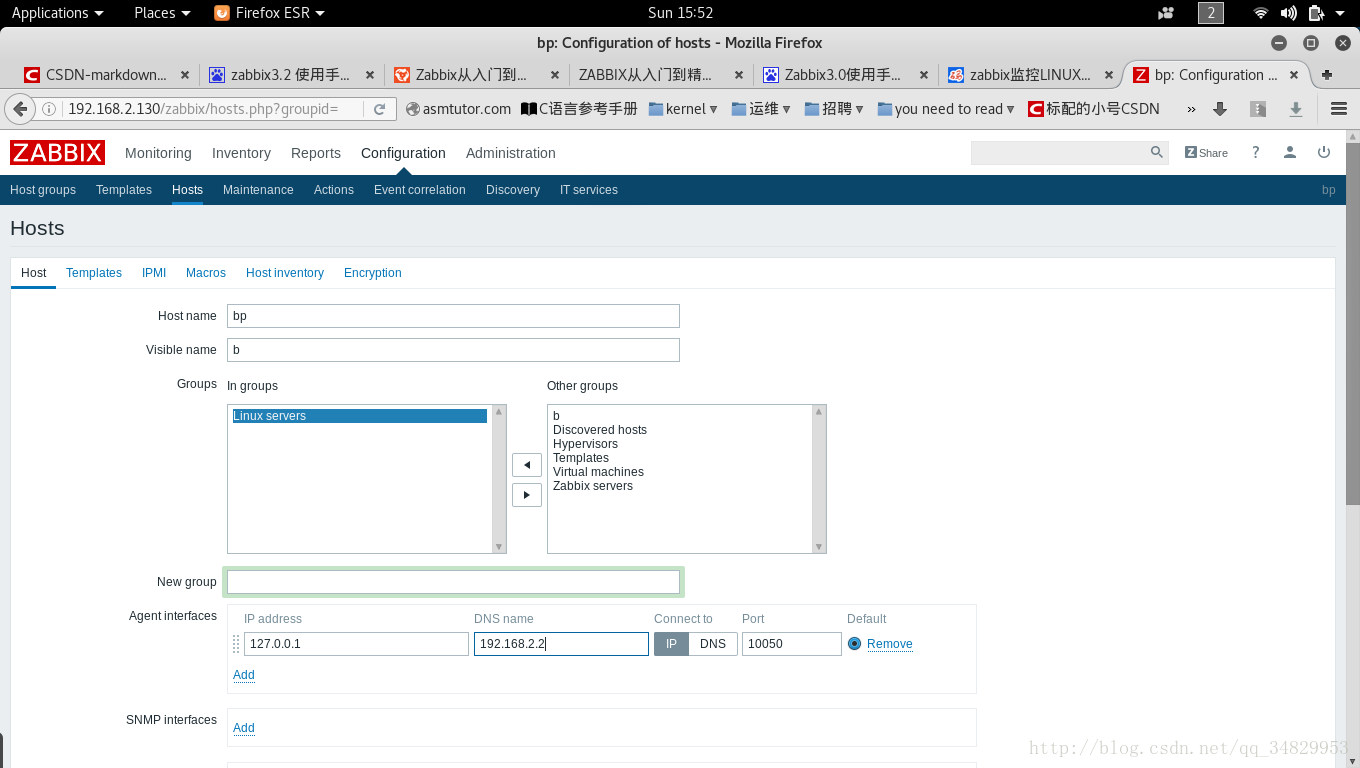Click the Wi-Fi status icon

pos(1261,13)
